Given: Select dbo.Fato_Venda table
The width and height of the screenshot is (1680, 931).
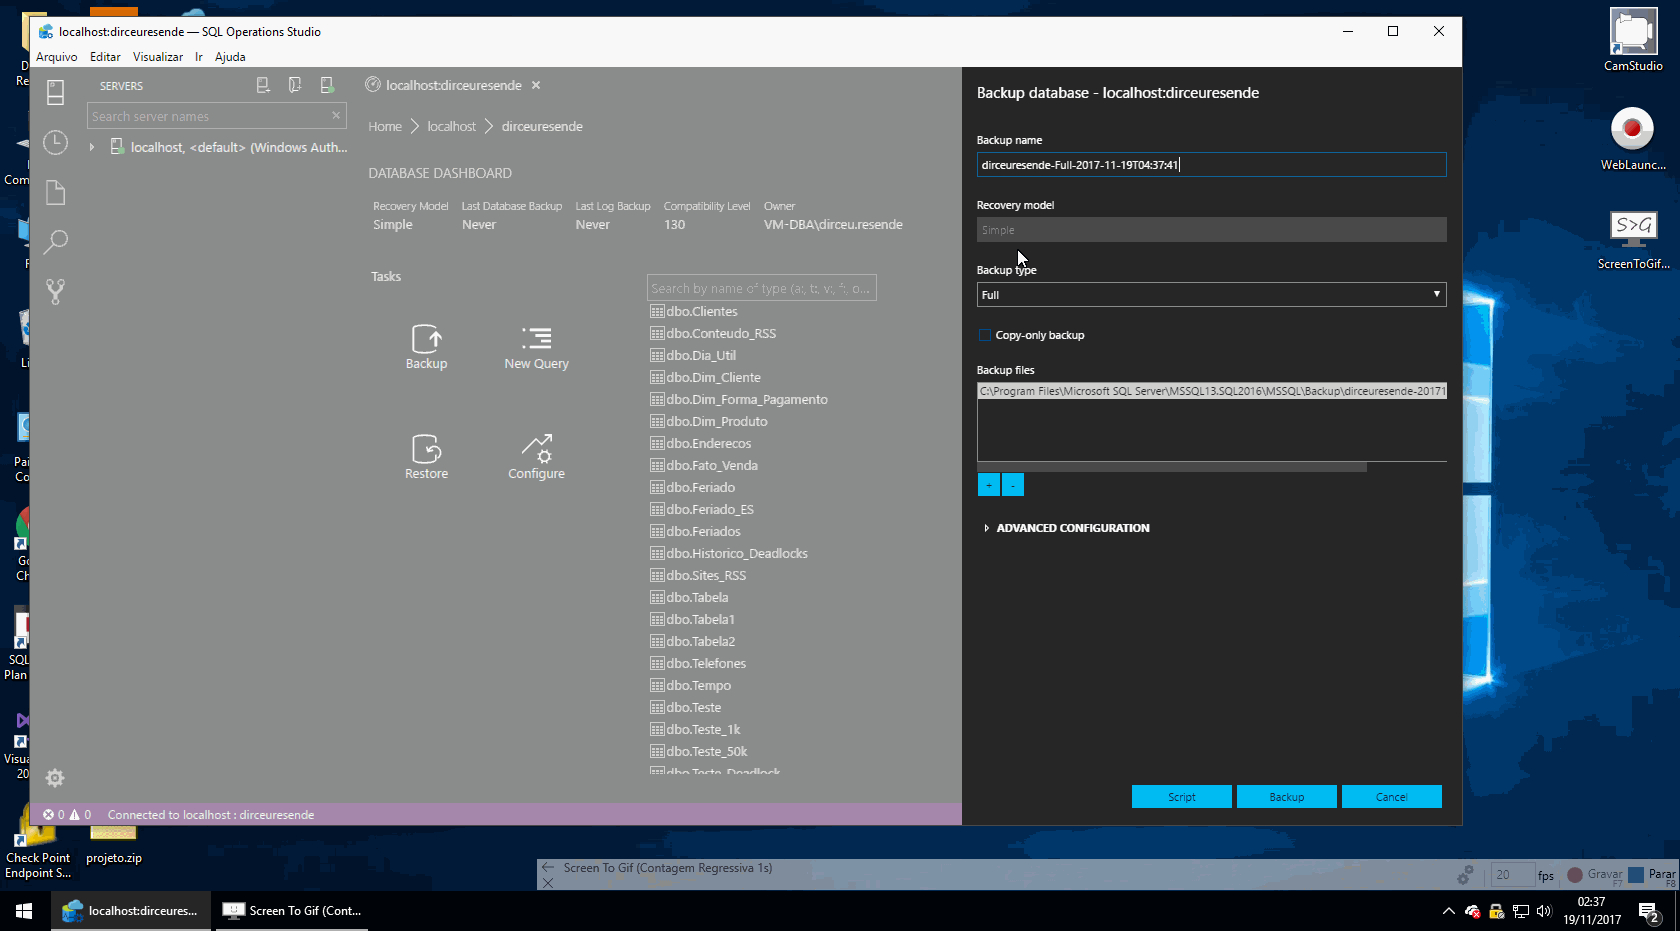Looking at the screenshot, I should click(x=712, y=466).
